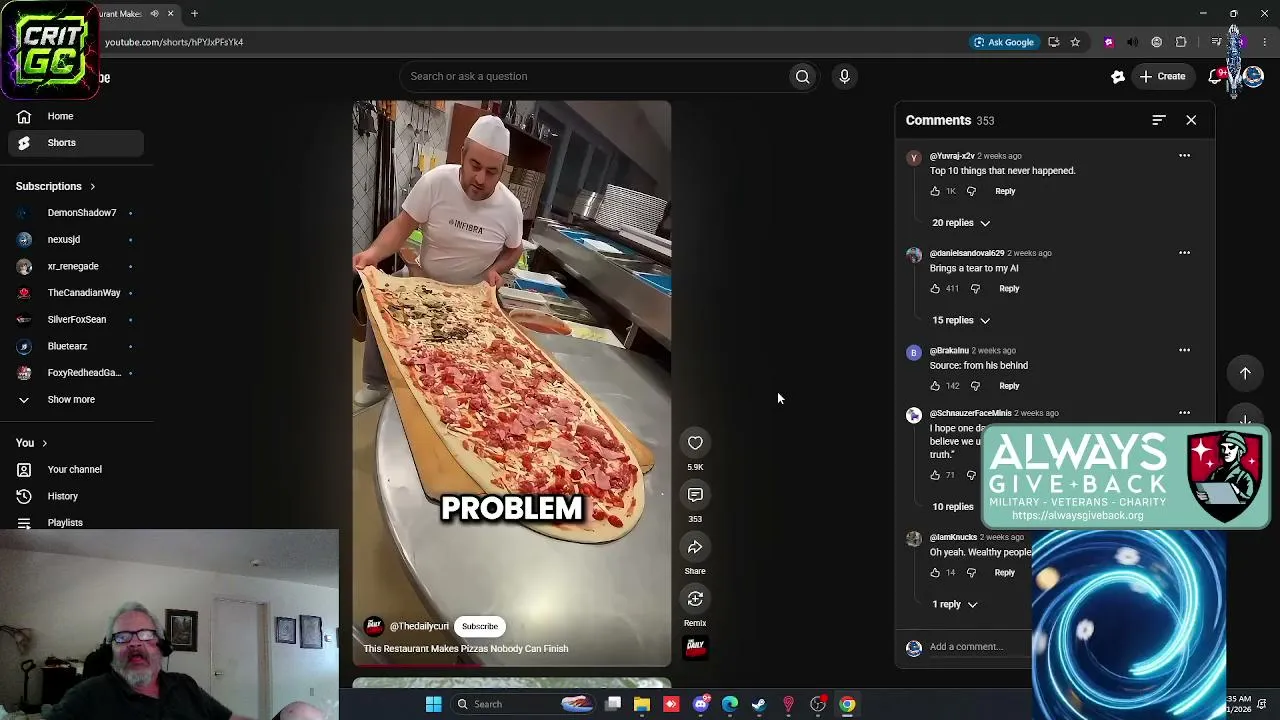Close the Comments panel
Screen dimensions: 1280x720
pyautogui.click(x=1191, y=120)
